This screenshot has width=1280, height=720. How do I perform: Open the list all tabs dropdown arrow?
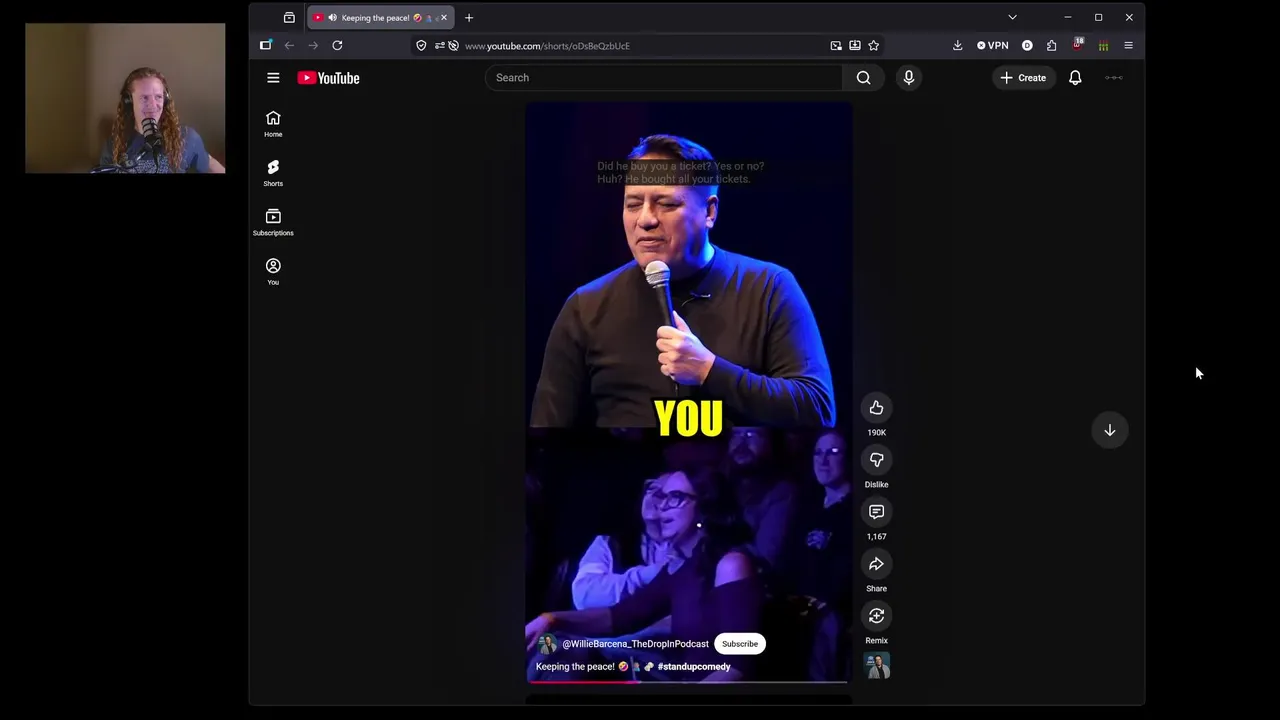(x=1012, y=17)
